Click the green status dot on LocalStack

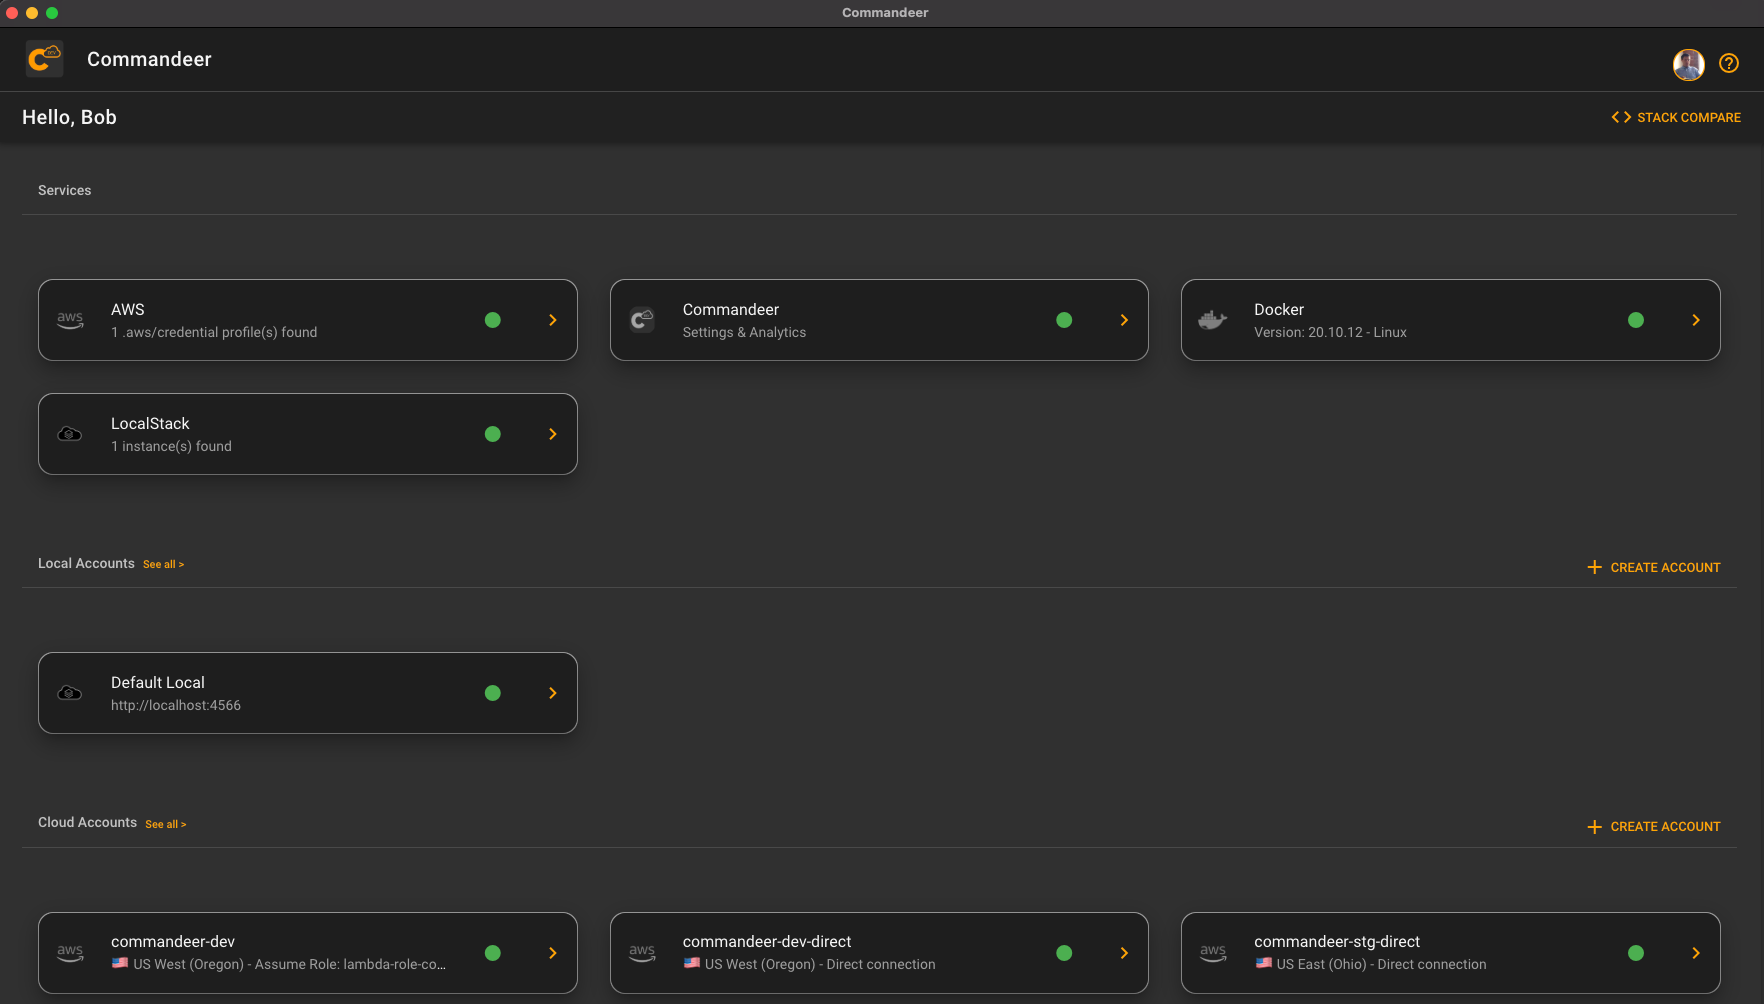(x=493, y=434)
